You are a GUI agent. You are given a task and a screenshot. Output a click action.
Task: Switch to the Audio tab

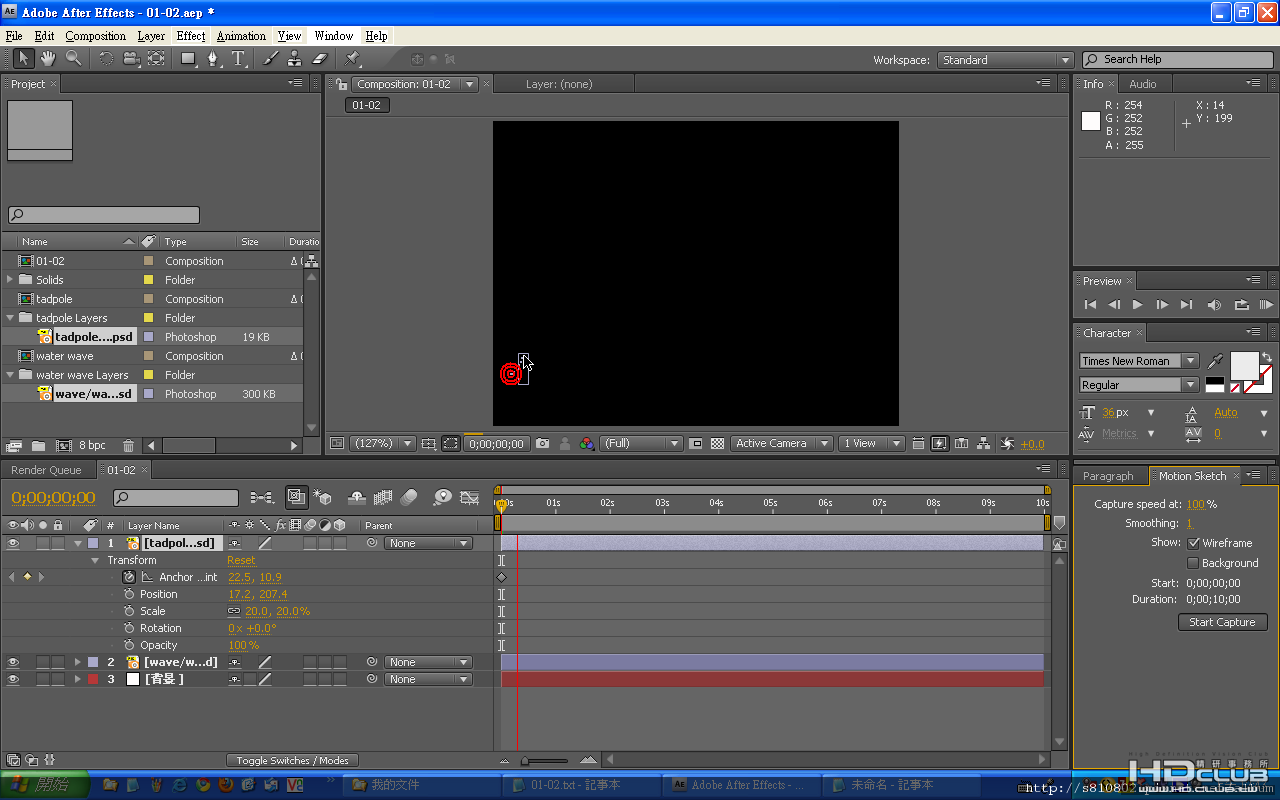pyautogui.click(x=1142, y=84)
